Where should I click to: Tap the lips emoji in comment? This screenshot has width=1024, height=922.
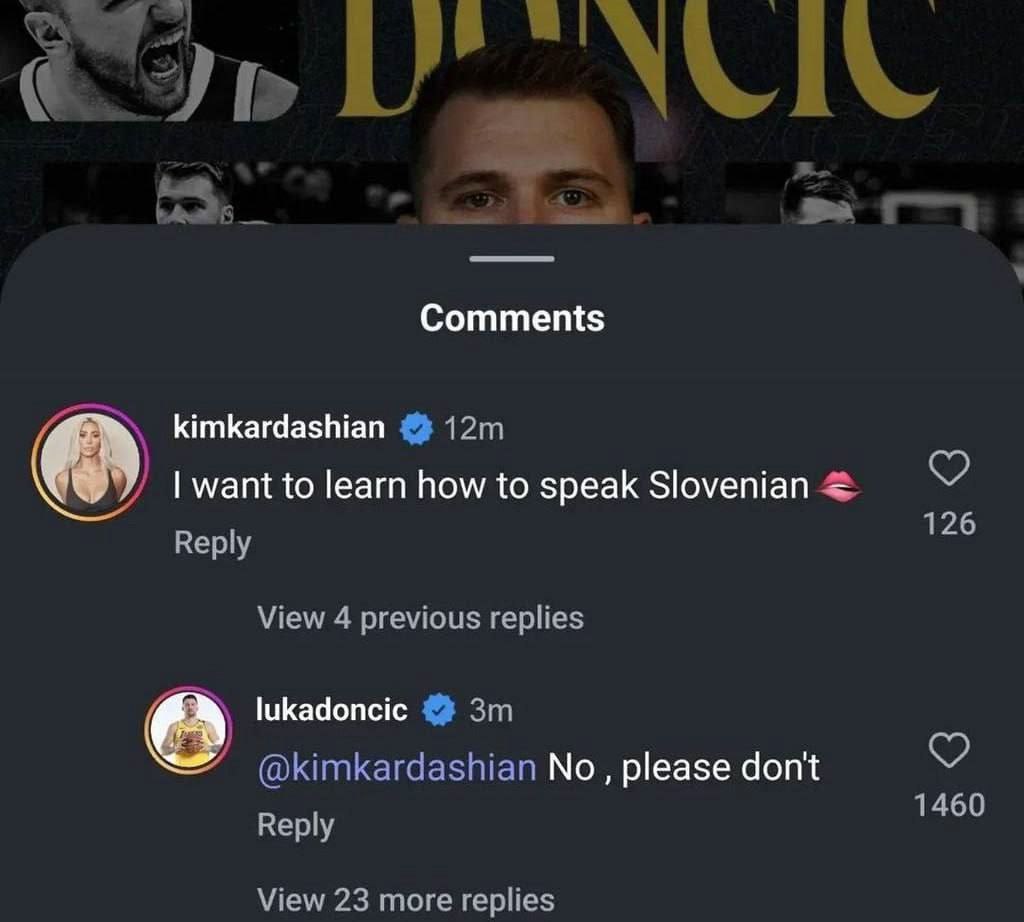(x=838, y=487)
